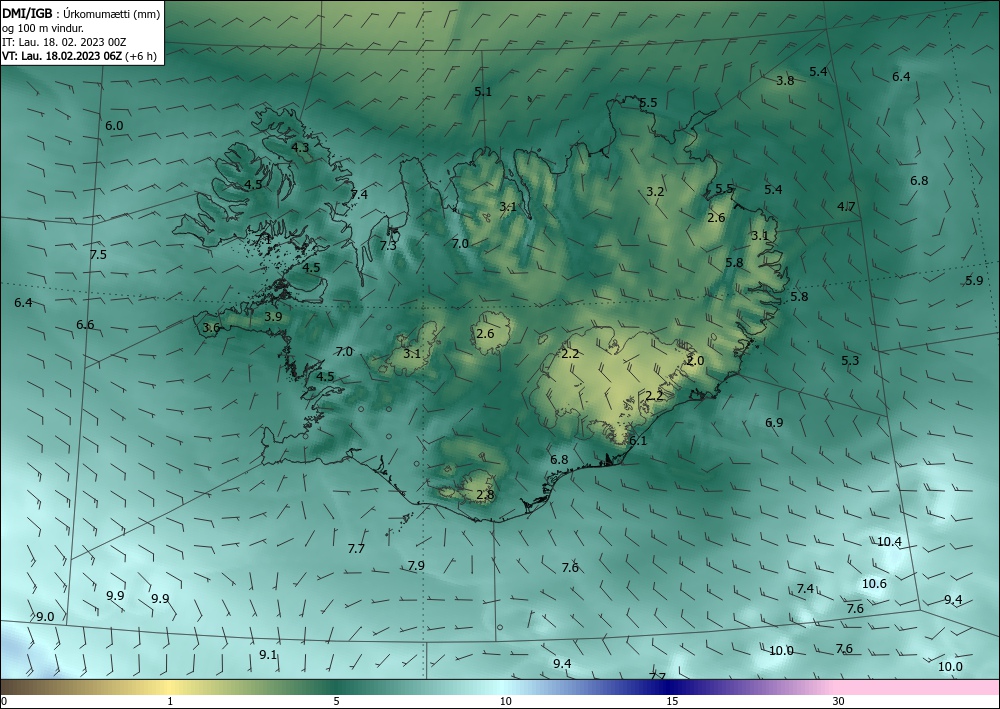Image resolution: width=1000 pixels, height=709 pixels.
Task: Click the 9.1 value on the map
Action: (x=268, y=655)
